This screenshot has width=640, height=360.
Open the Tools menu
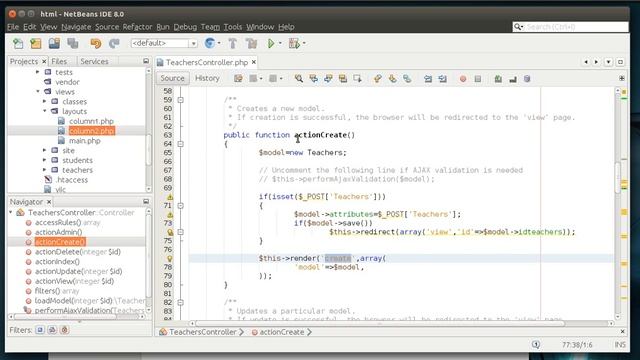[233, 27]
